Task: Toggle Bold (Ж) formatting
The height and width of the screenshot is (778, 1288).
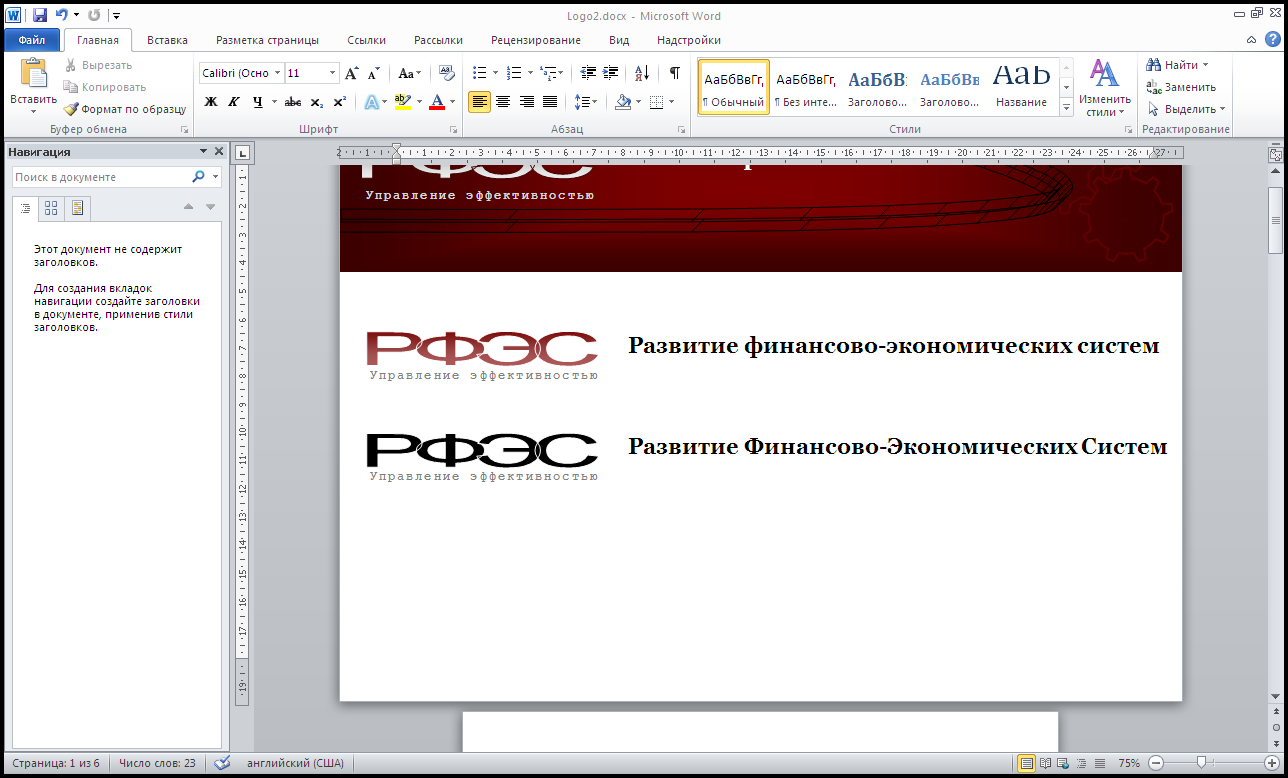Action: pyautogui.click(x=211, y=102)
